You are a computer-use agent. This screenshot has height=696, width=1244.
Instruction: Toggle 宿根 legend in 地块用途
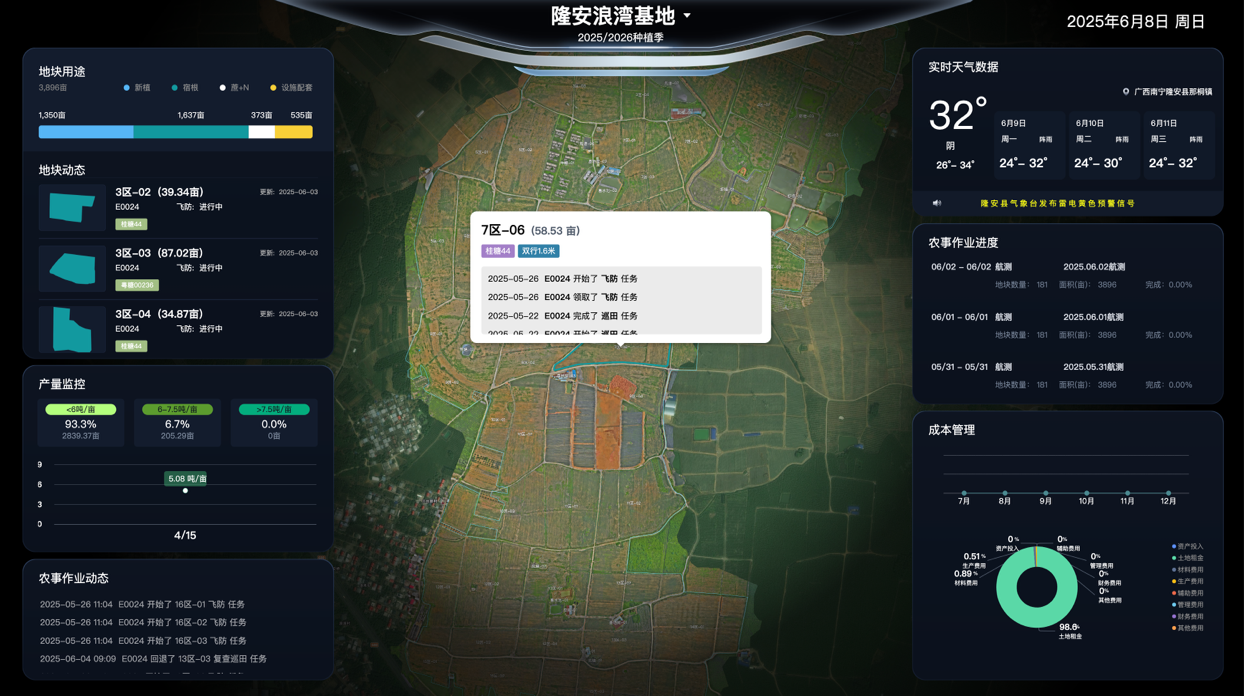point(185,88)
